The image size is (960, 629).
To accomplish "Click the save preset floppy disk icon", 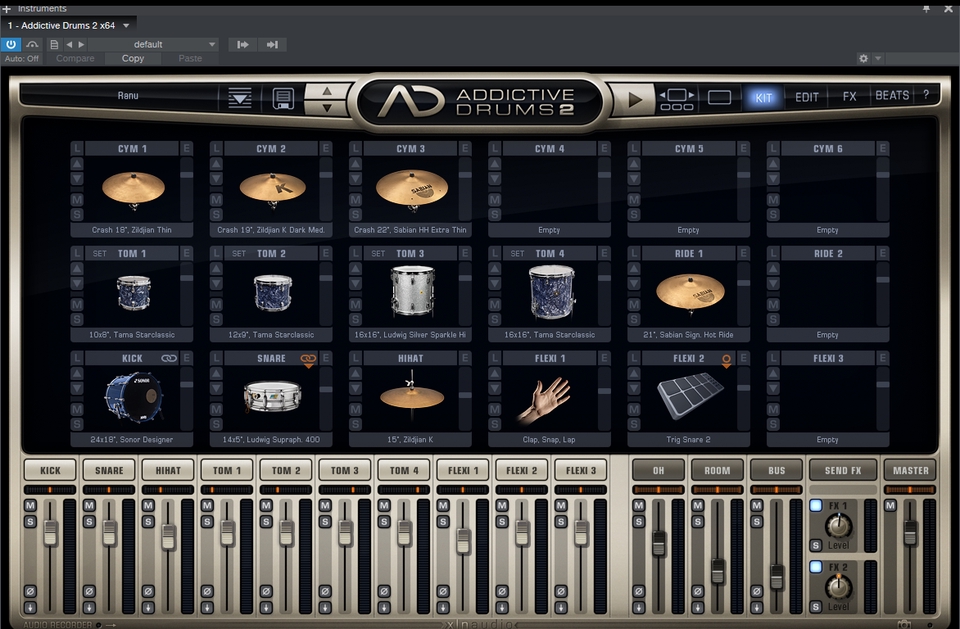I will click(x=283, y=98).
